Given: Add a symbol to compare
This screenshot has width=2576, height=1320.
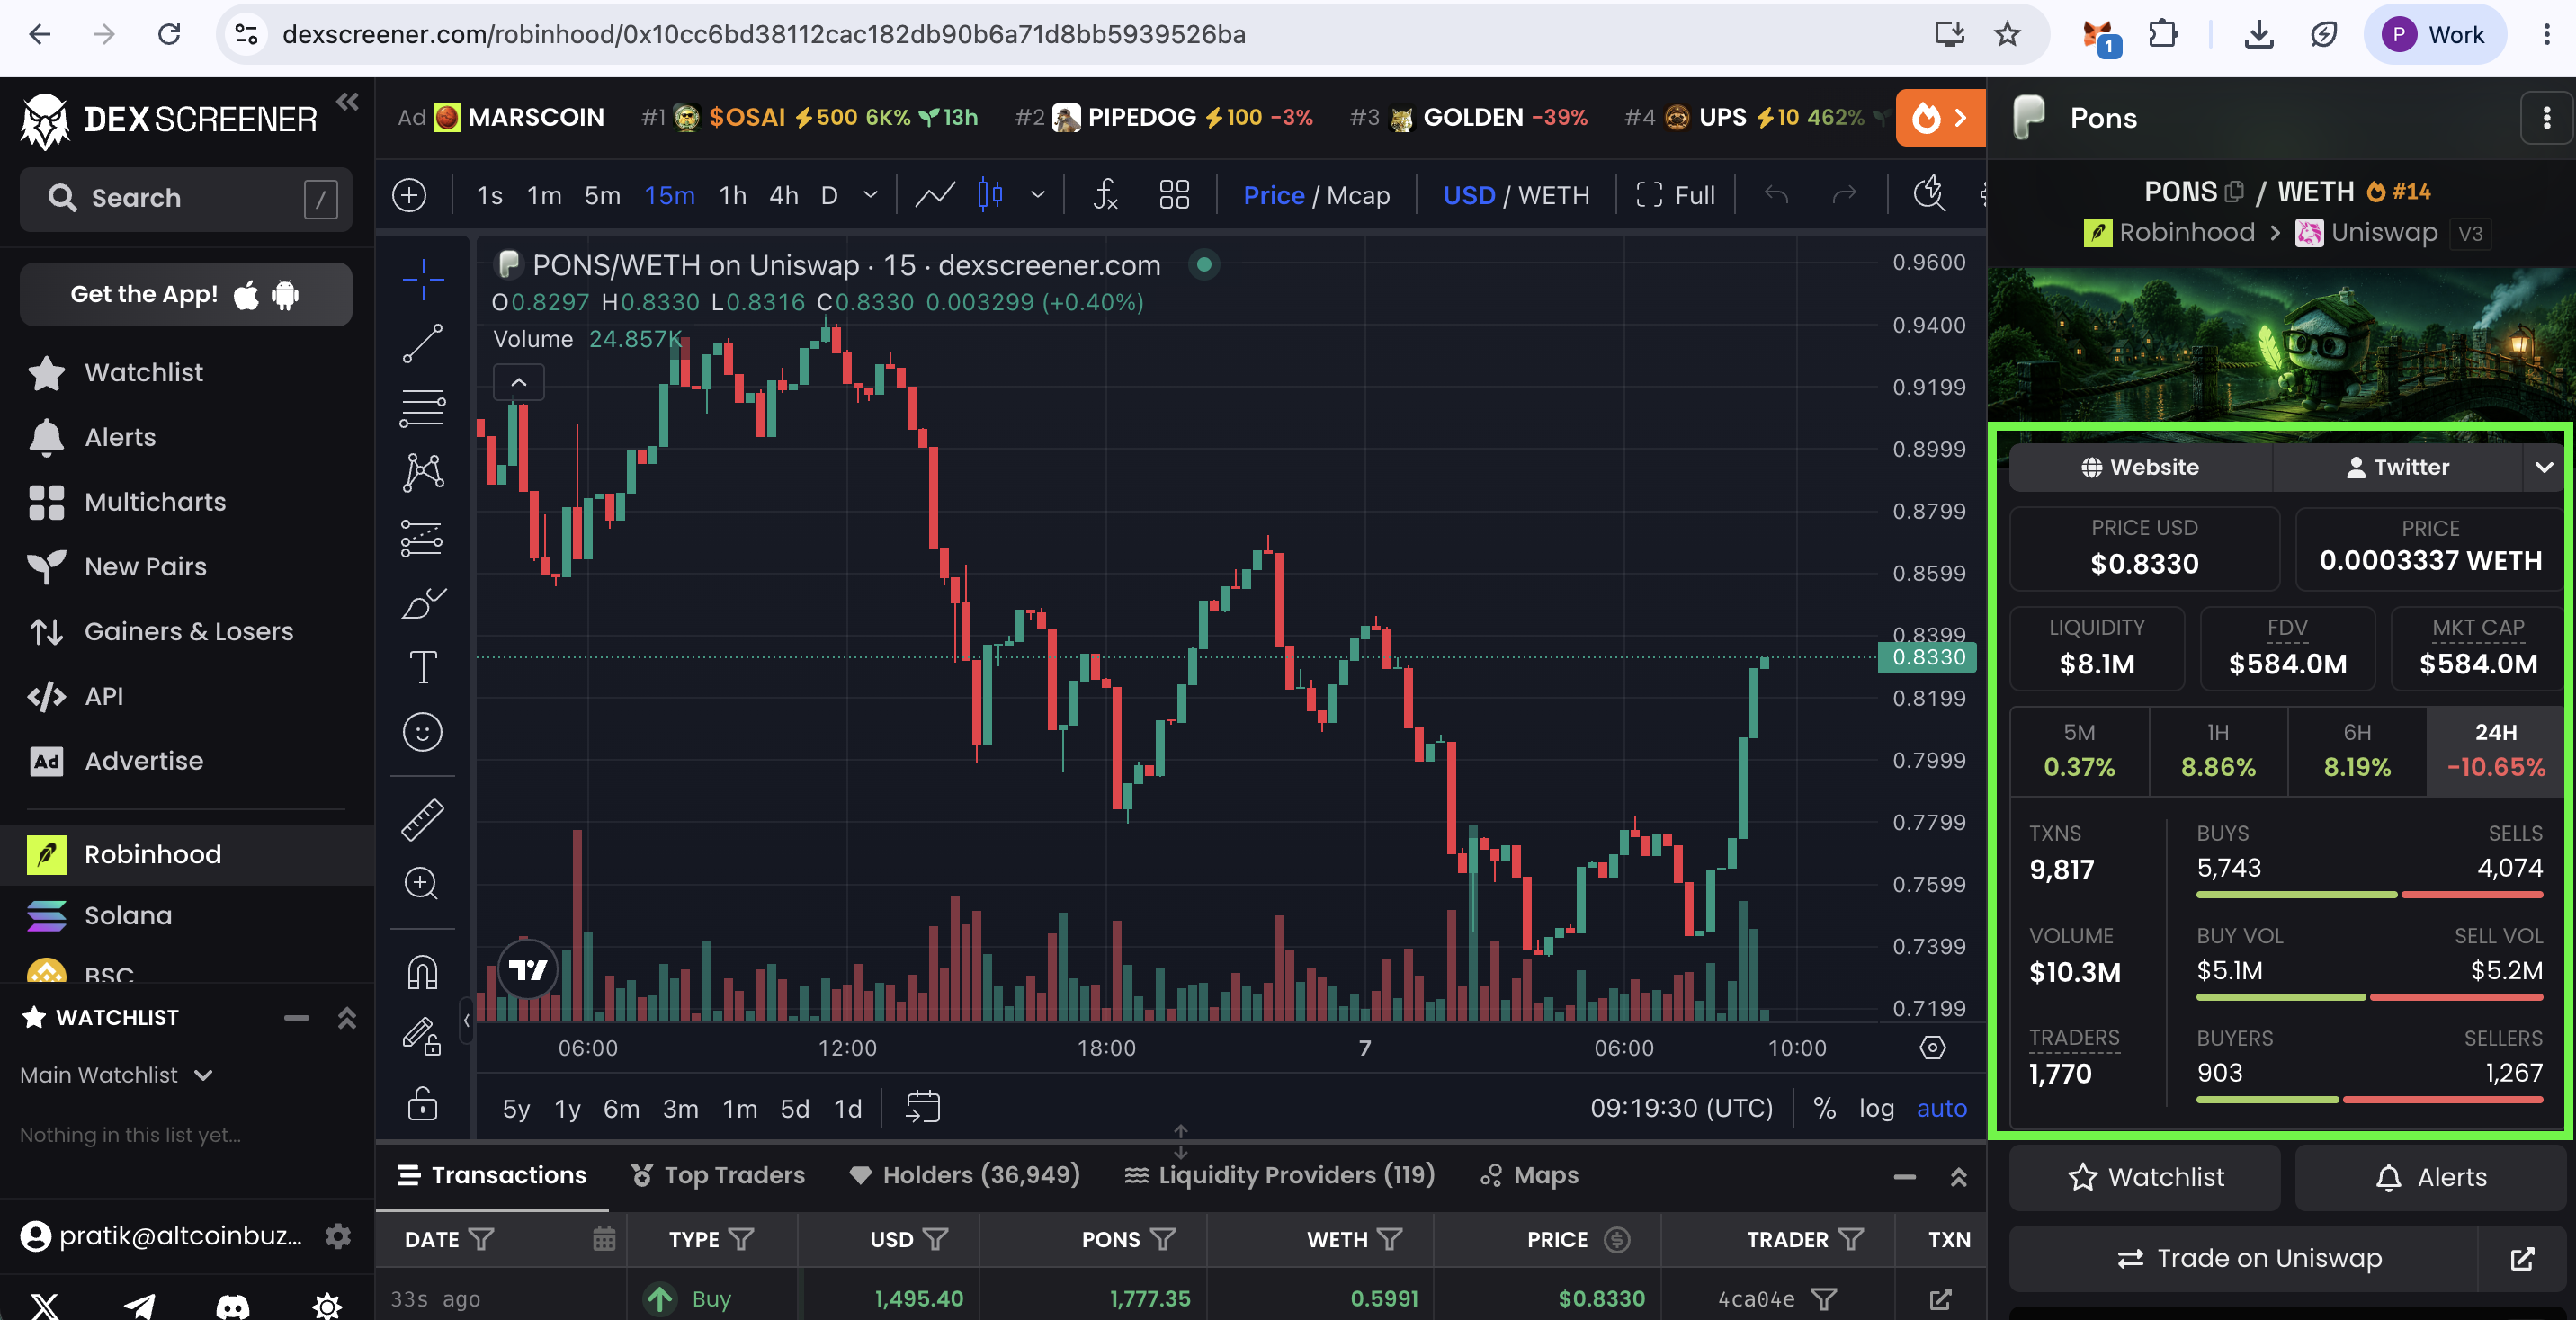Looking at the screenshot, I should pos(410,195).
